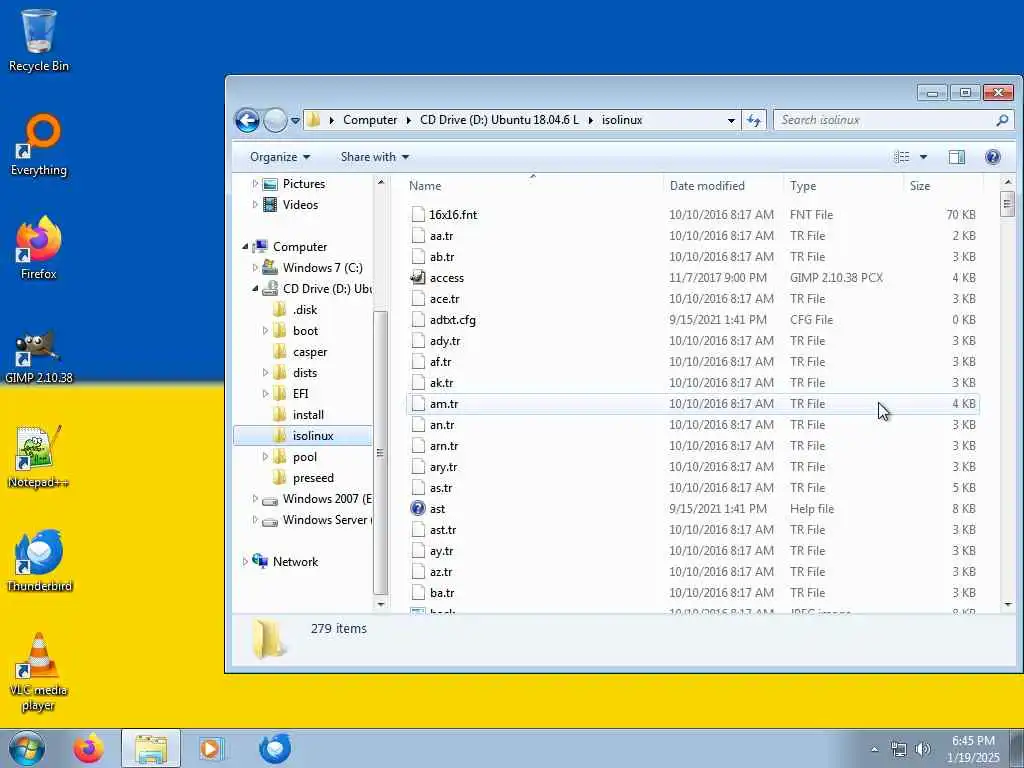Sort by the Name column header
The image size is (1024, 768).
click(534, 185)
